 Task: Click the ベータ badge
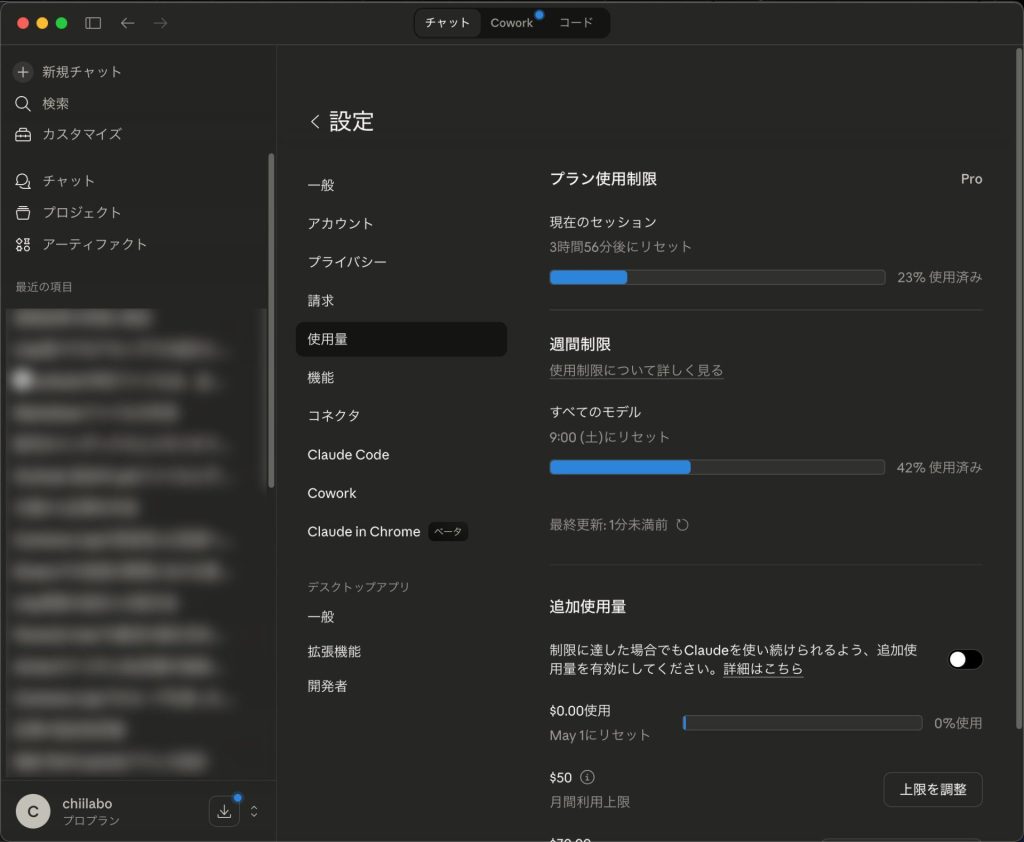coord(448,532)
